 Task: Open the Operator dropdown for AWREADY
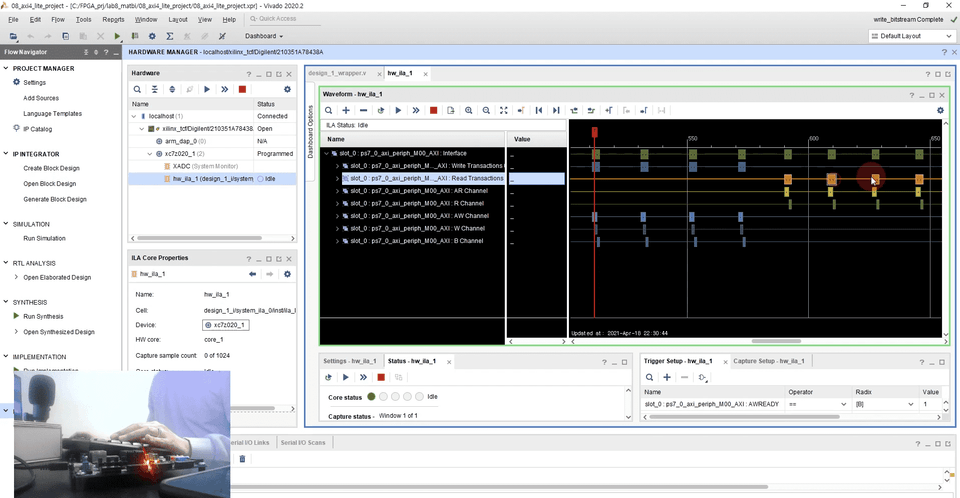(842, 405)
